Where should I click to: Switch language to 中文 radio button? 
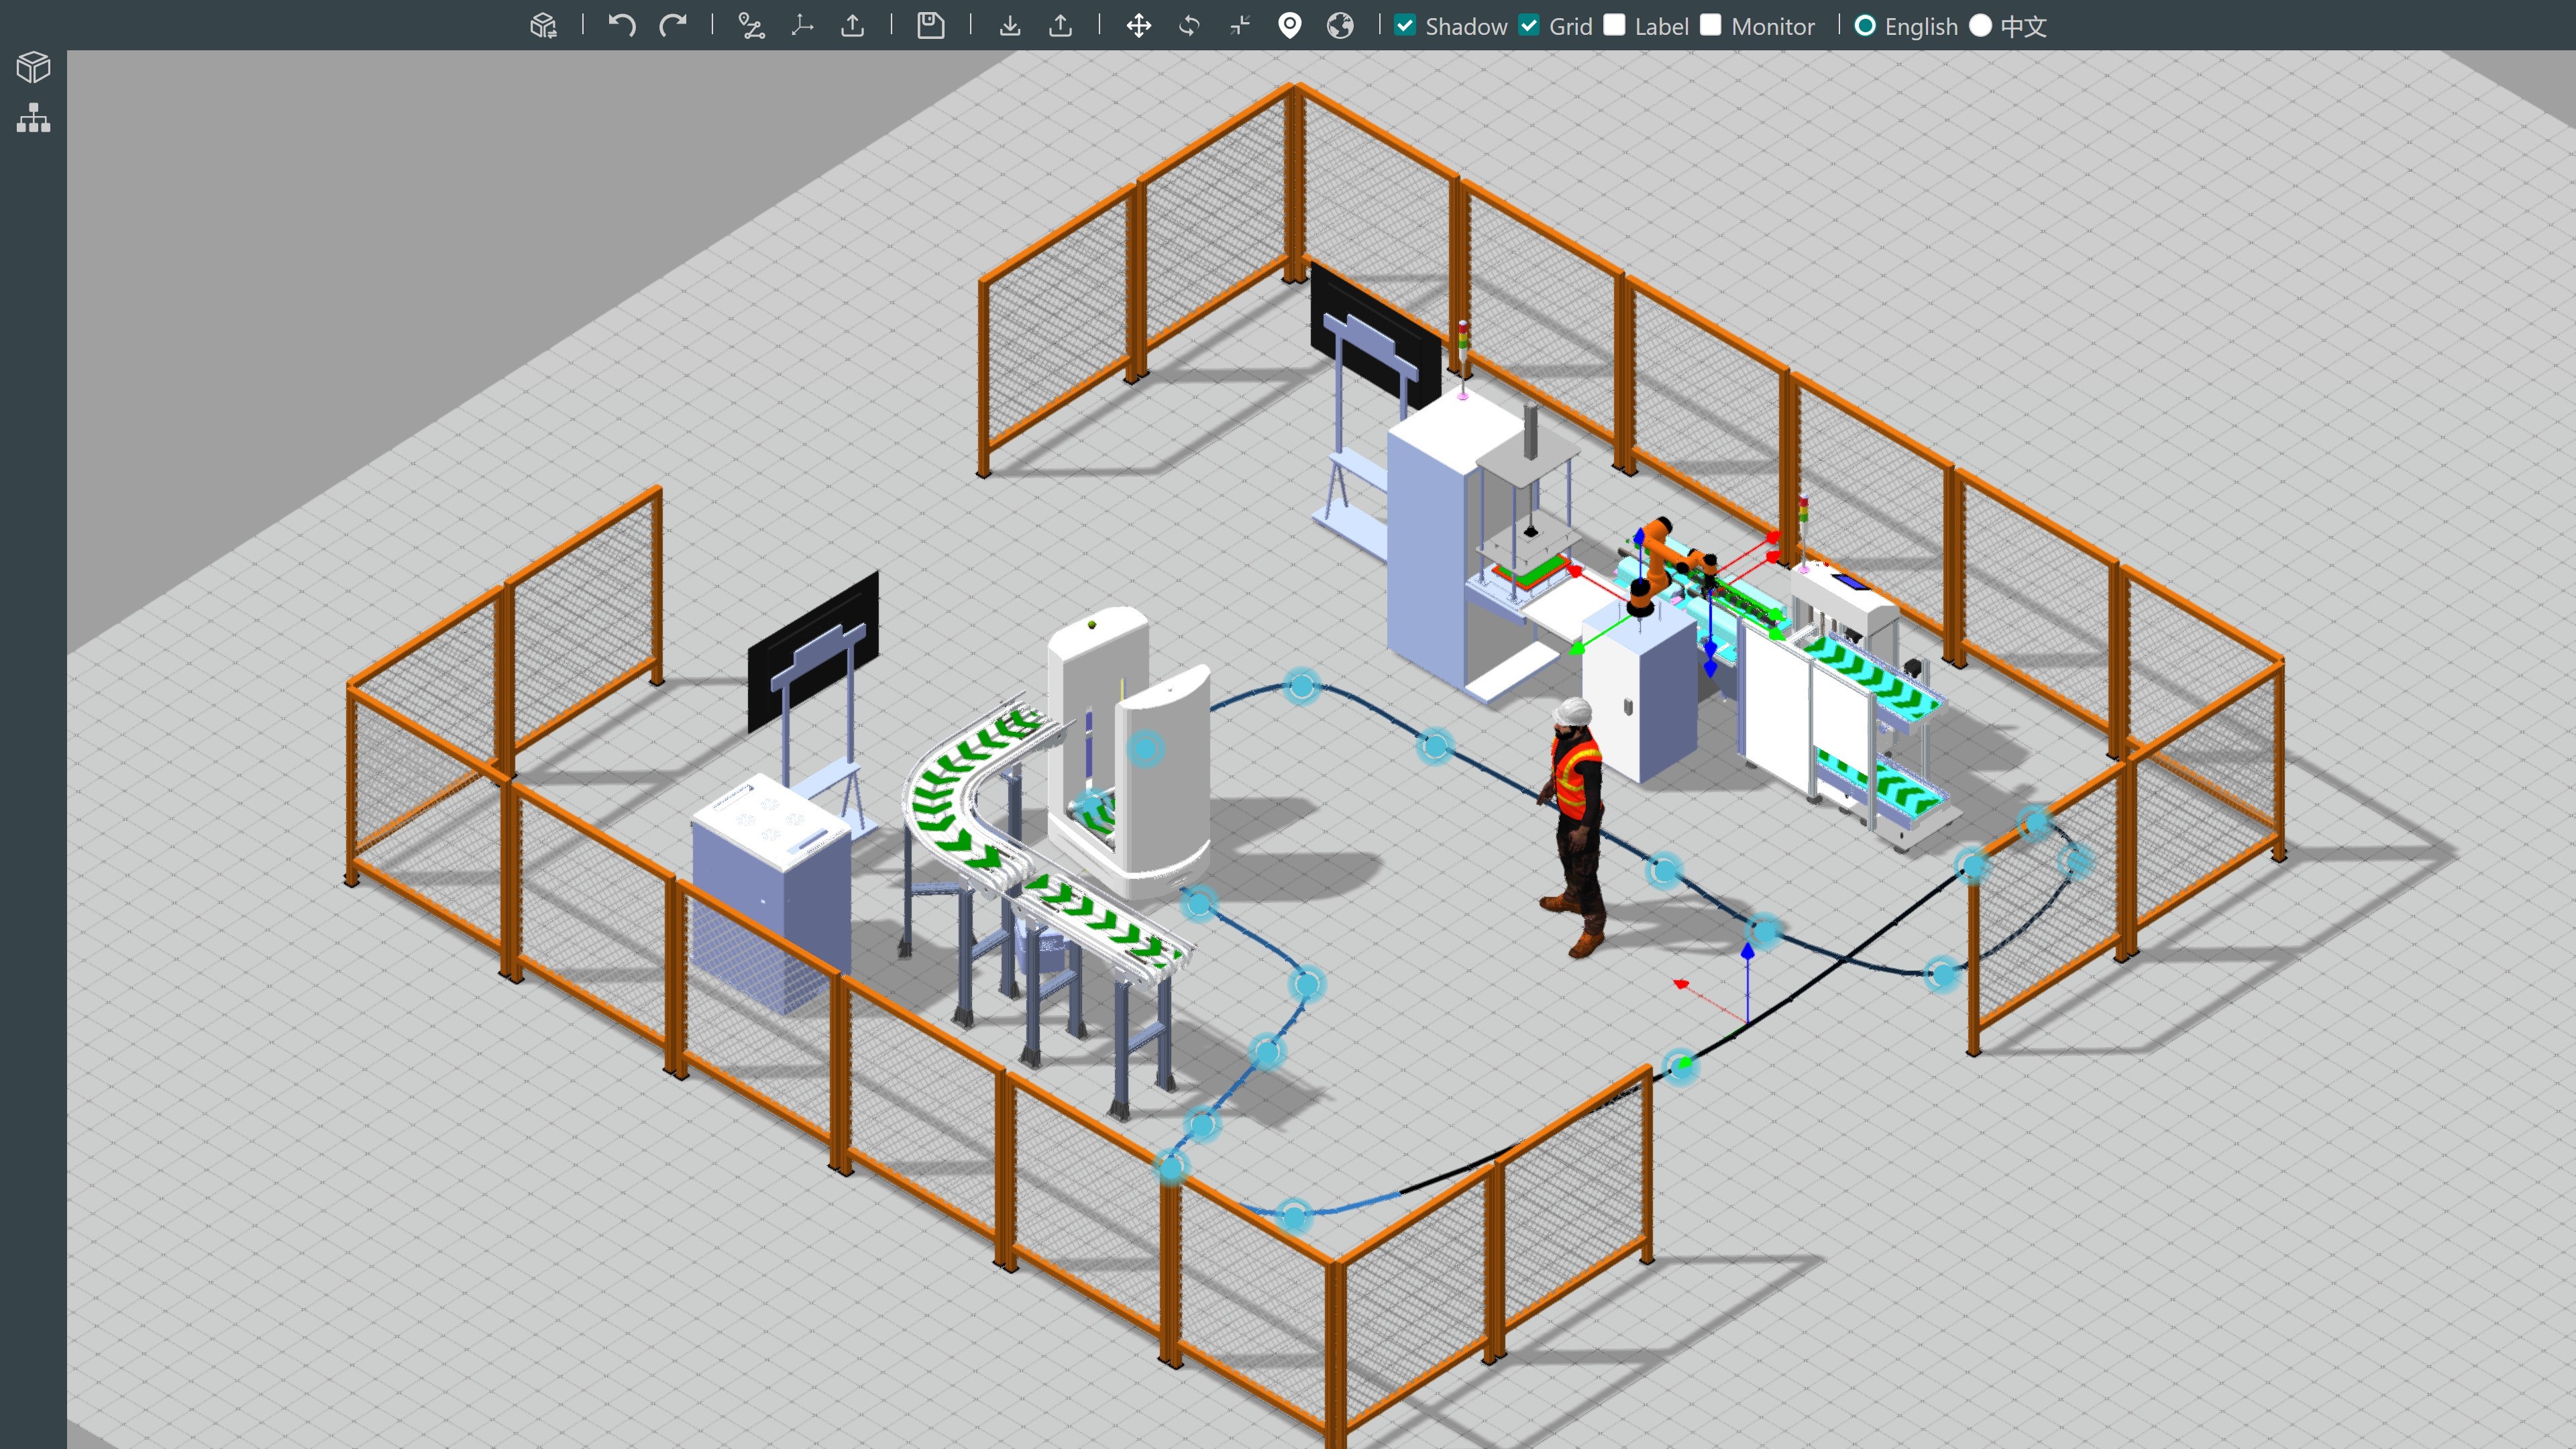(1981, 26)
